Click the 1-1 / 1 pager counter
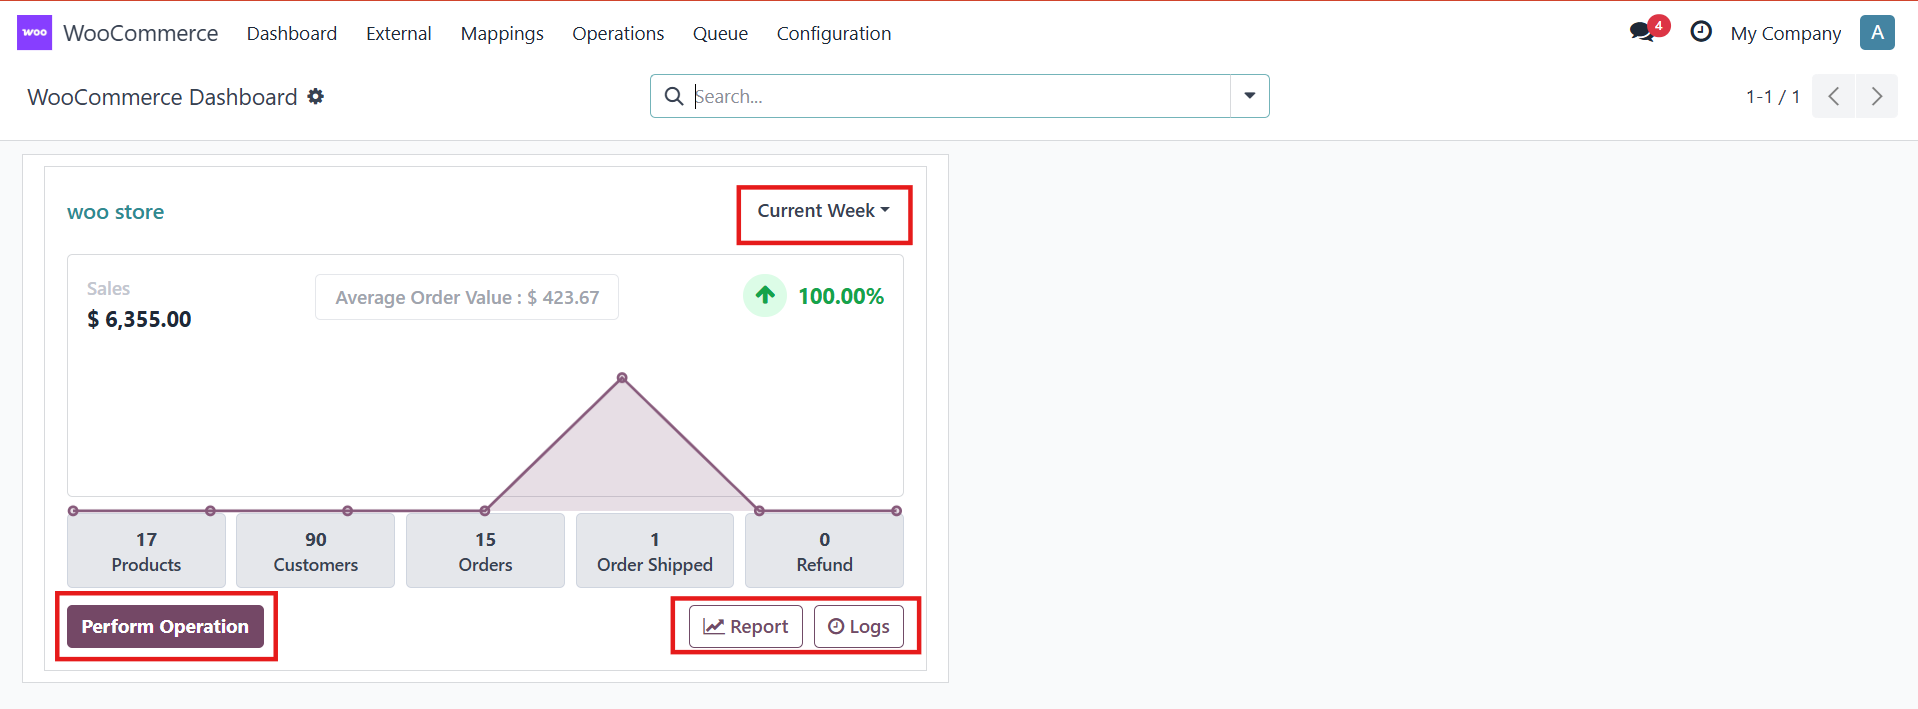The image size is (1918, 709). point(1773,96)
